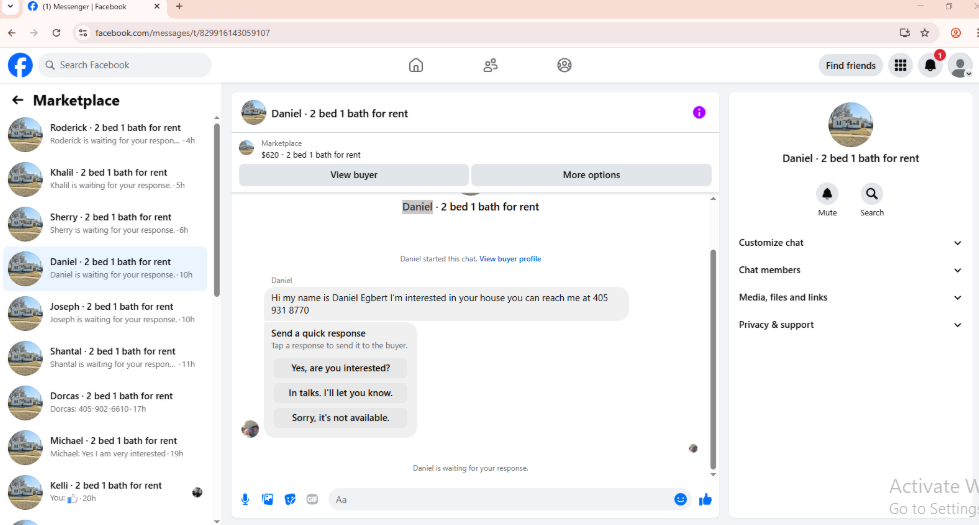The height and width of the screenshot is (525, 979).
Task: Expand the Customize chat section
Action: pos(850,243)
